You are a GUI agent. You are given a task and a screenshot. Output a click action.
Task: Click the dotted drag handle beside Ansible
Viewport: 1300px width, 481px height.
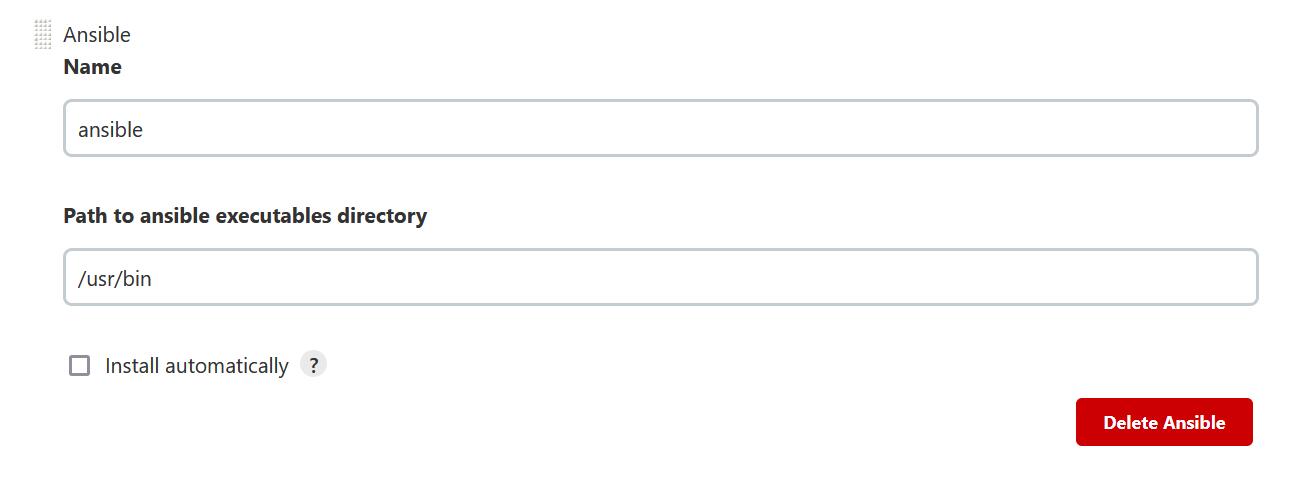point(42,35)
